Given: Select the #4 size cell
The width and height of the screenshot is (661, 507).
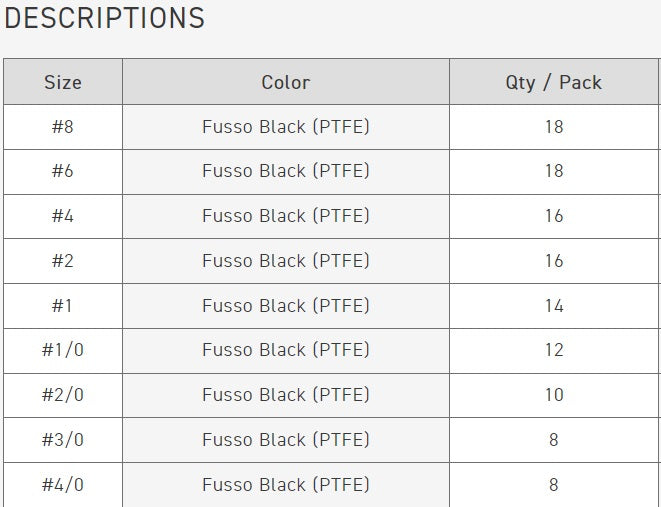Looking at the screenshot, I should [x=63, y=216].
